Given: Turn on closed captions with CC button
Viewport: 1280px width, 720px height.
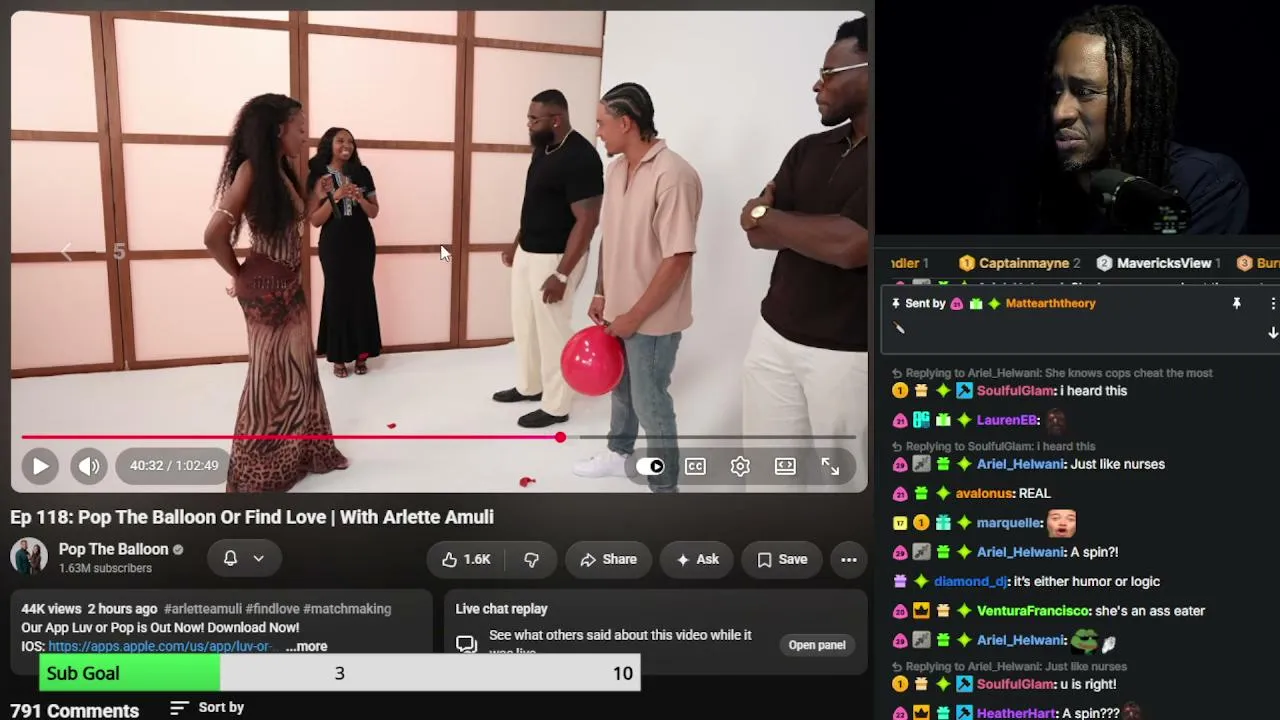Looking at the screenshot, I should pyautogui.click(x=695, y=466).
